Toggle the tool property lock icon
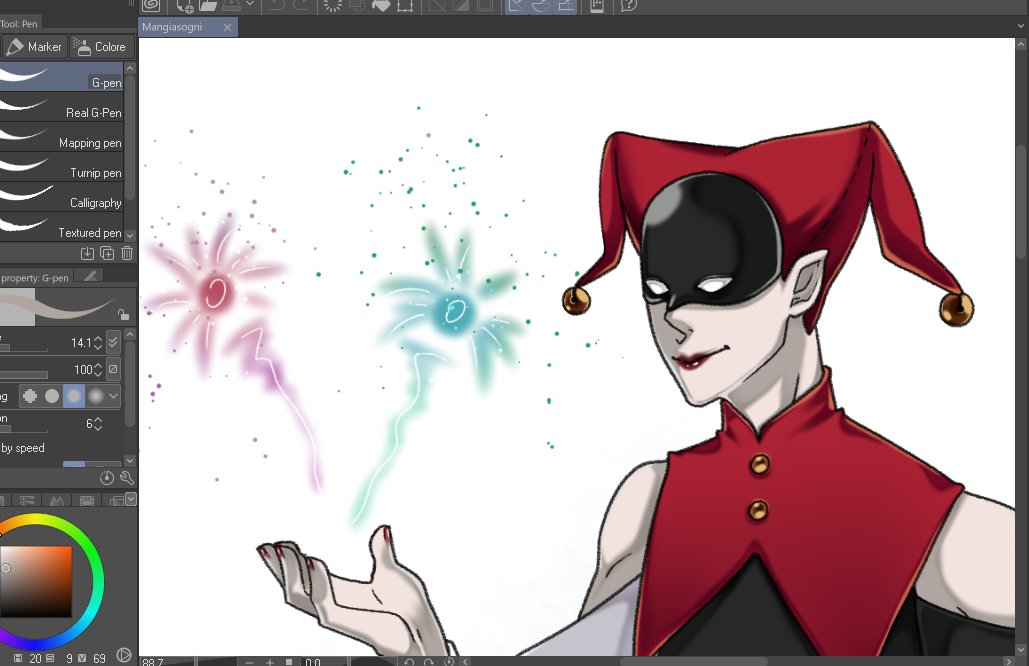Image resolution: width=1029 pixels, height=666 pixels. pos(123,314)
